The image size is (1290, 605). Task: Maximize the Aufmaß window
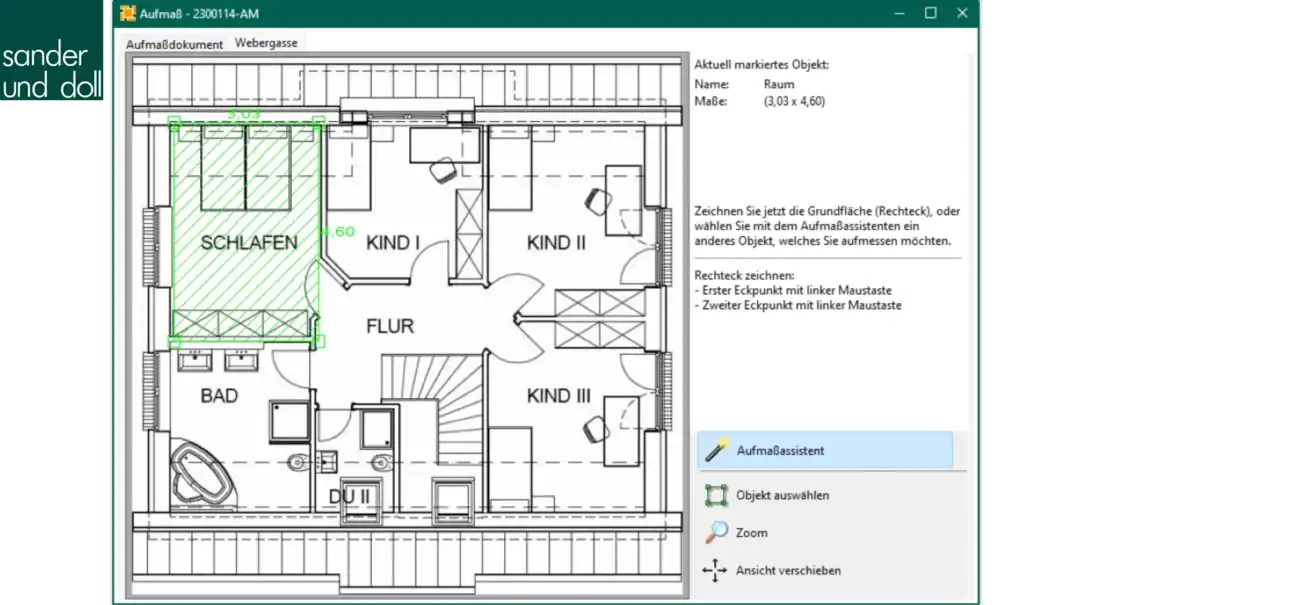click(x=930, y=13)
